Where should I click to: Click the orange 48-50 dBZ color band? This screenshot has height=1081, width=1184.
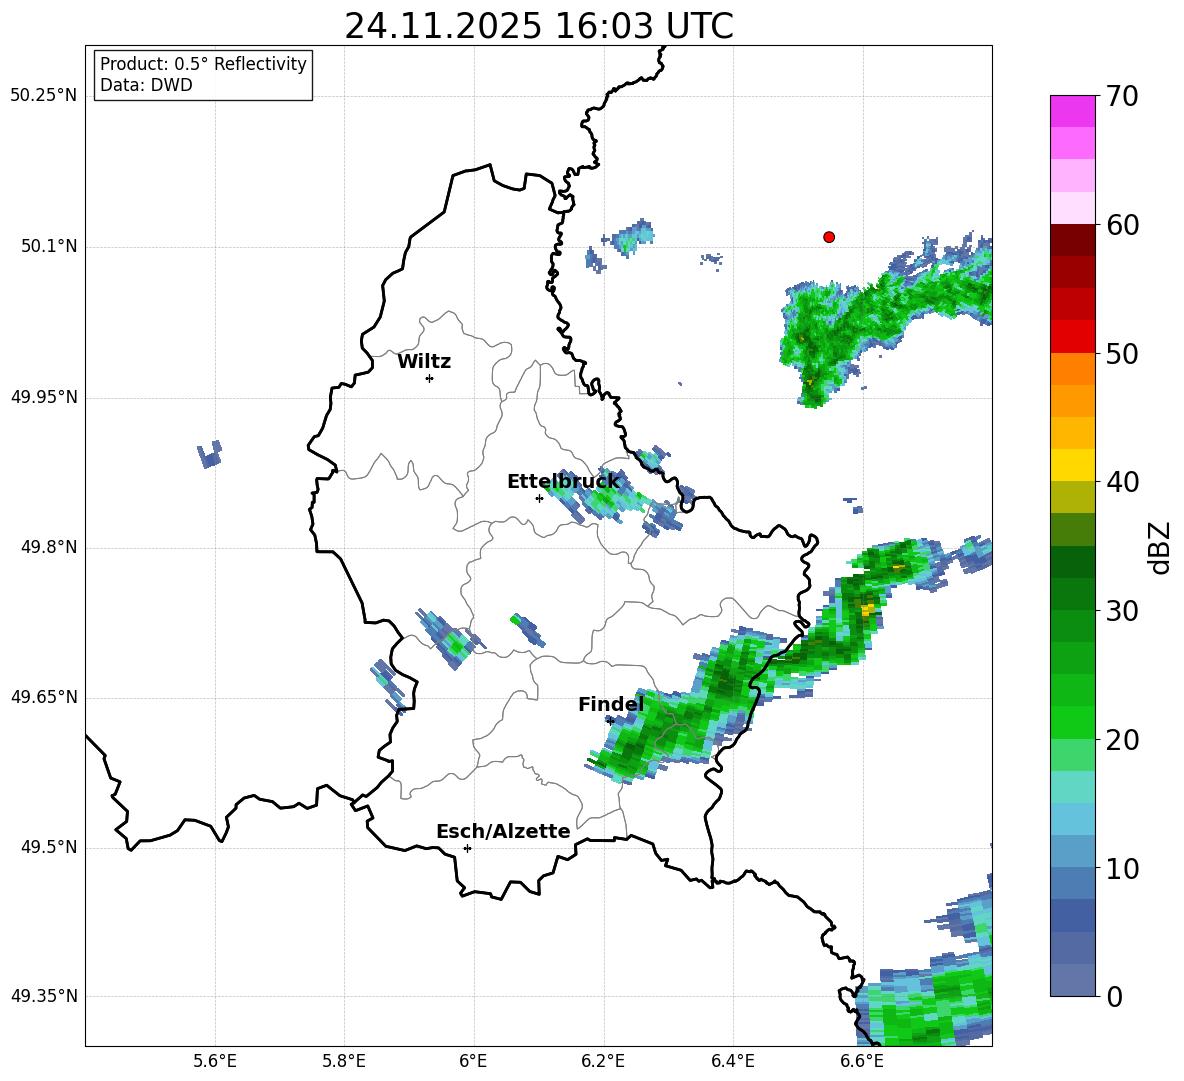(1073, 368)
